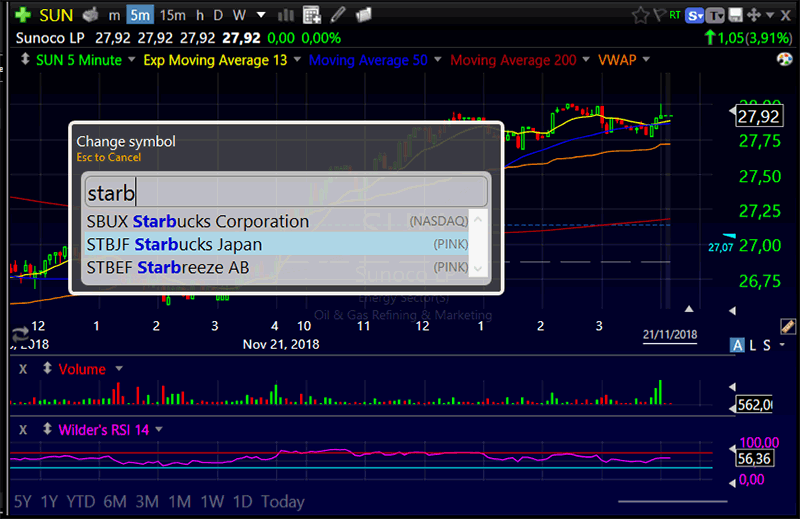Click the up arrow of the results scrollbar

(x=478, y=220)
